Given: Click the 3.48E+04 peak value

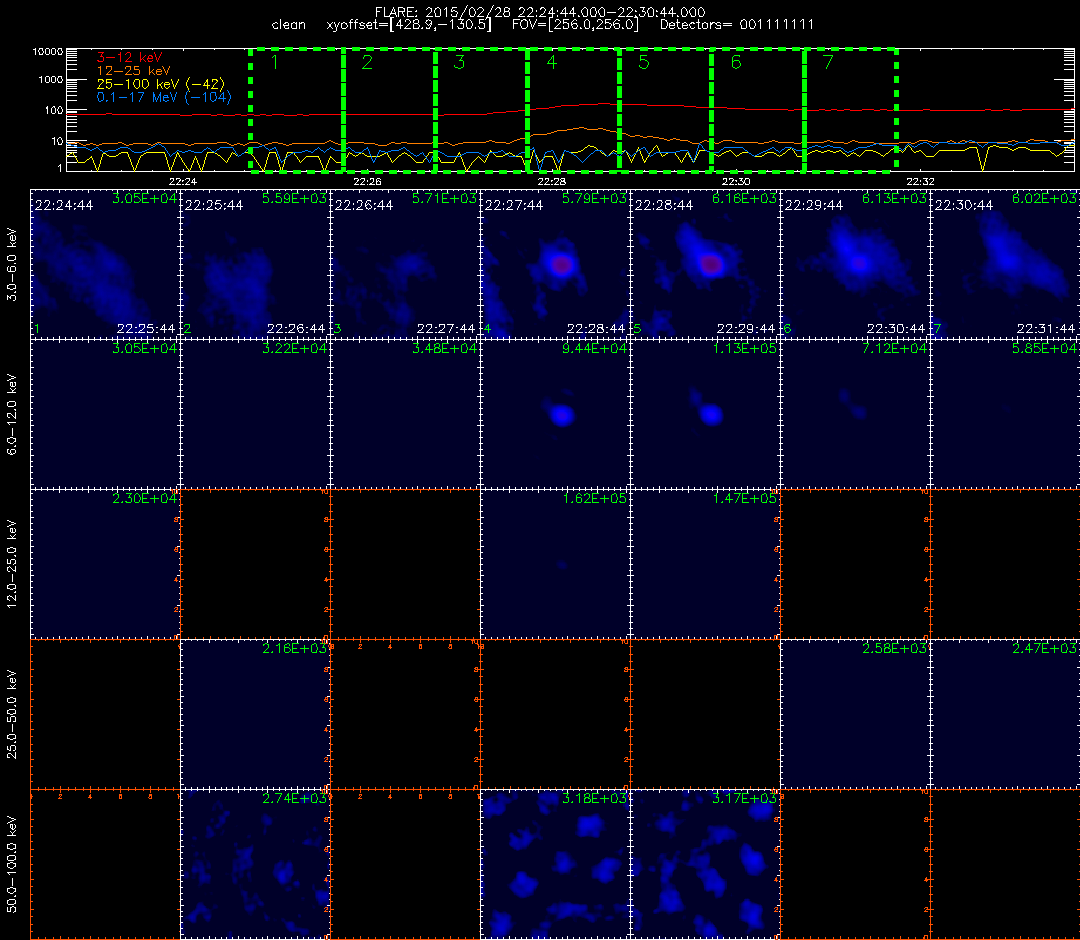Looking at the screenshot, I should pyautogui.click(x=444, y=348).
